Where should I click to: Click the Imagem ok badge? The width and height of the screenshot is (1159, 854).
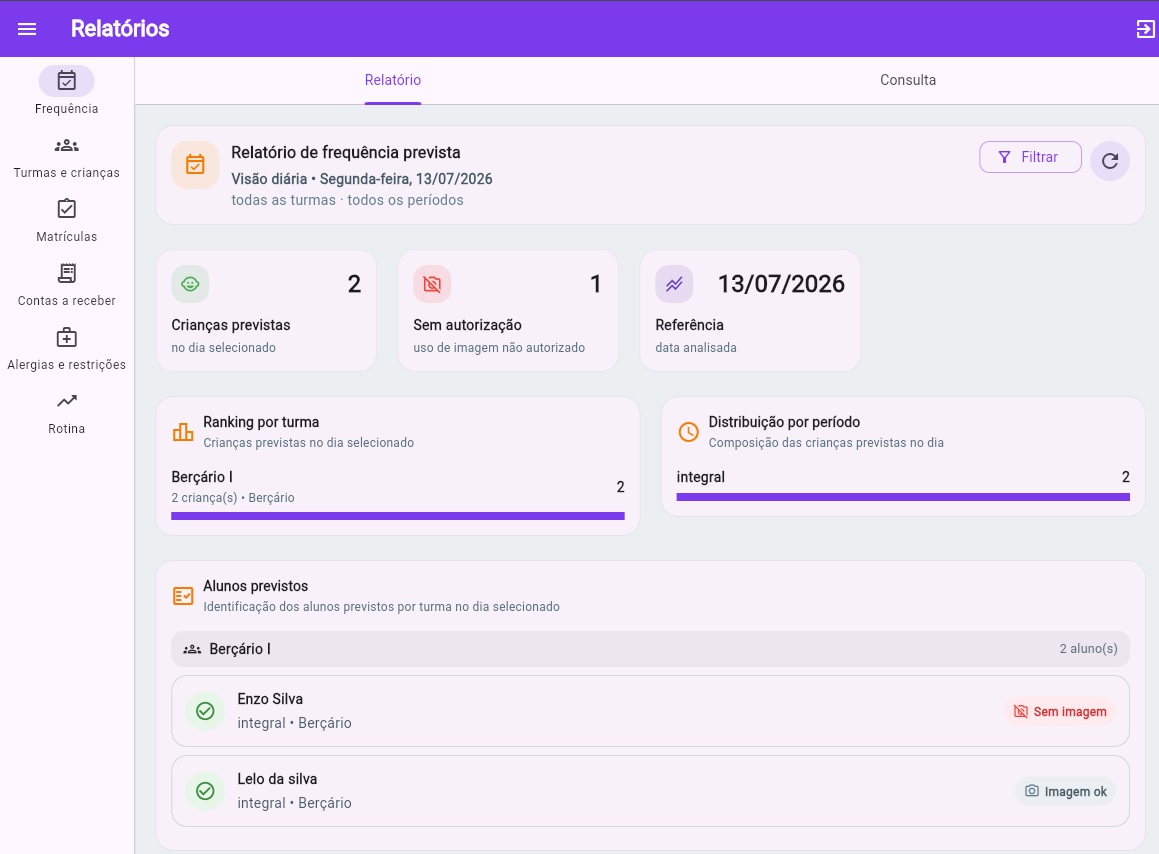pos(1065,791)
